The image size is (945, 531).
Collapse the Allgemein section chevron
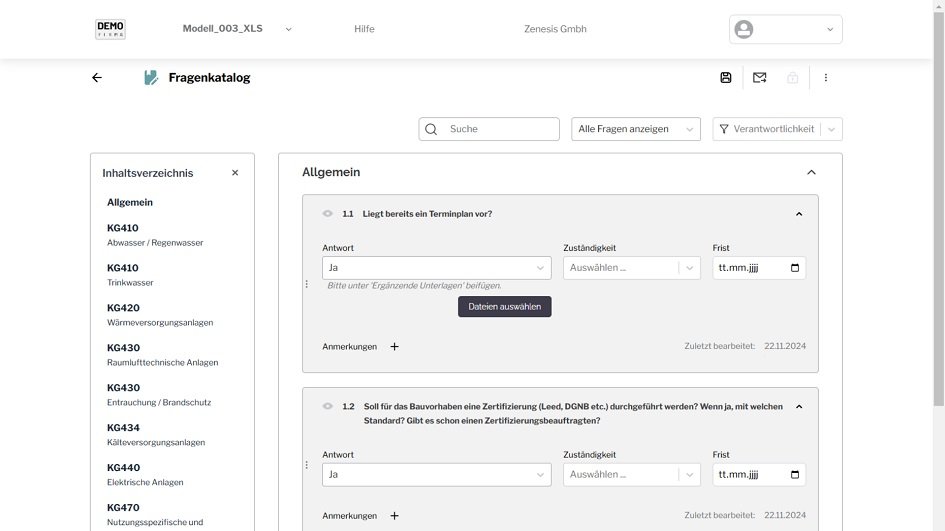click(x=811, y=173)
